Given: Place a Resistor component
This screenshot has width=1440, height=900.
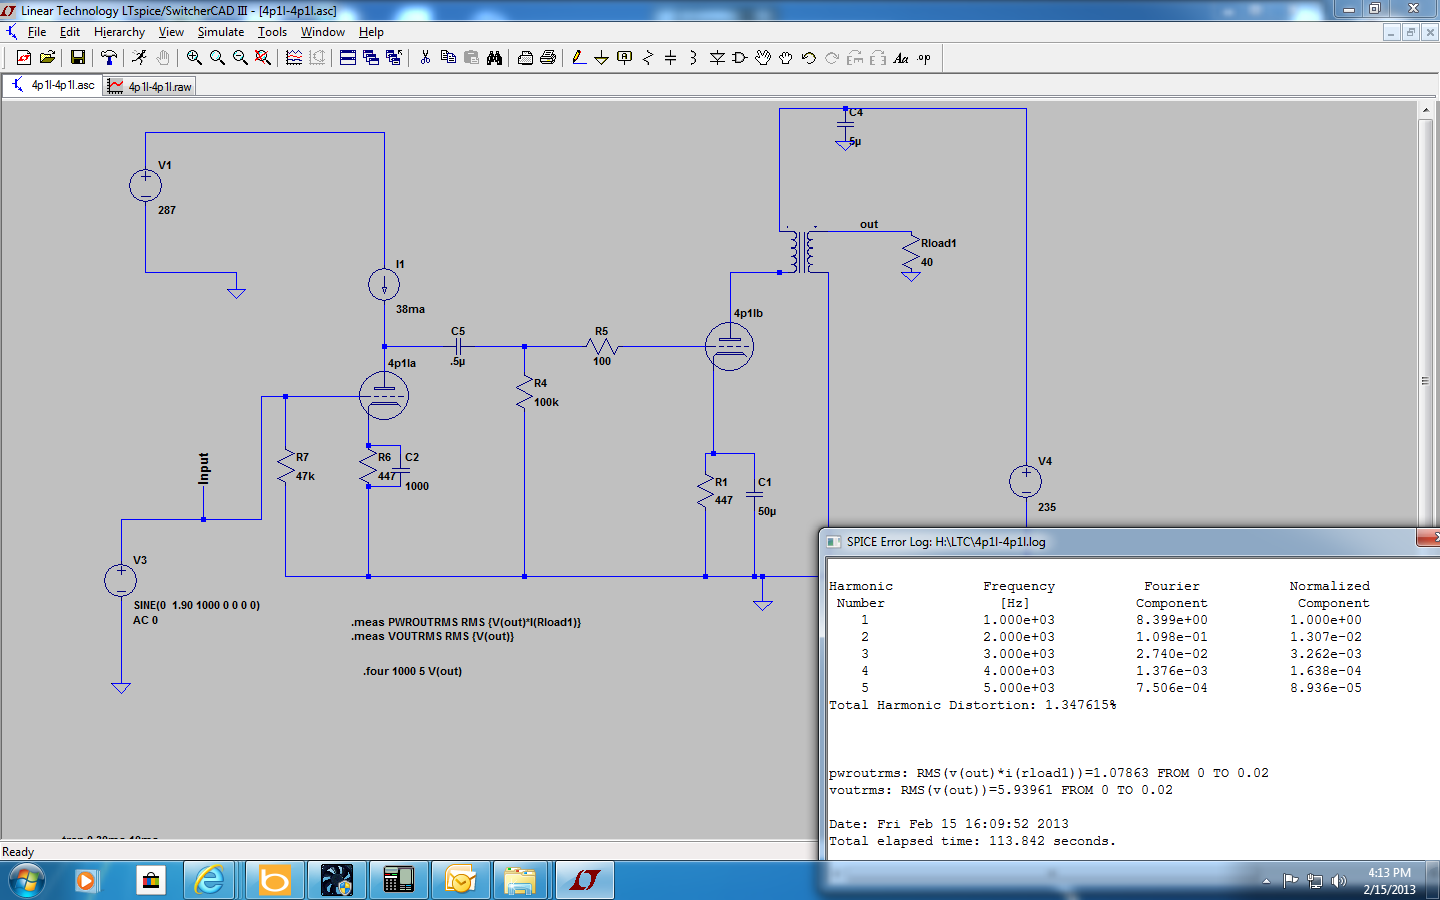Looking at the screenshot, I should pyautogui.click(x=647, y=58).
